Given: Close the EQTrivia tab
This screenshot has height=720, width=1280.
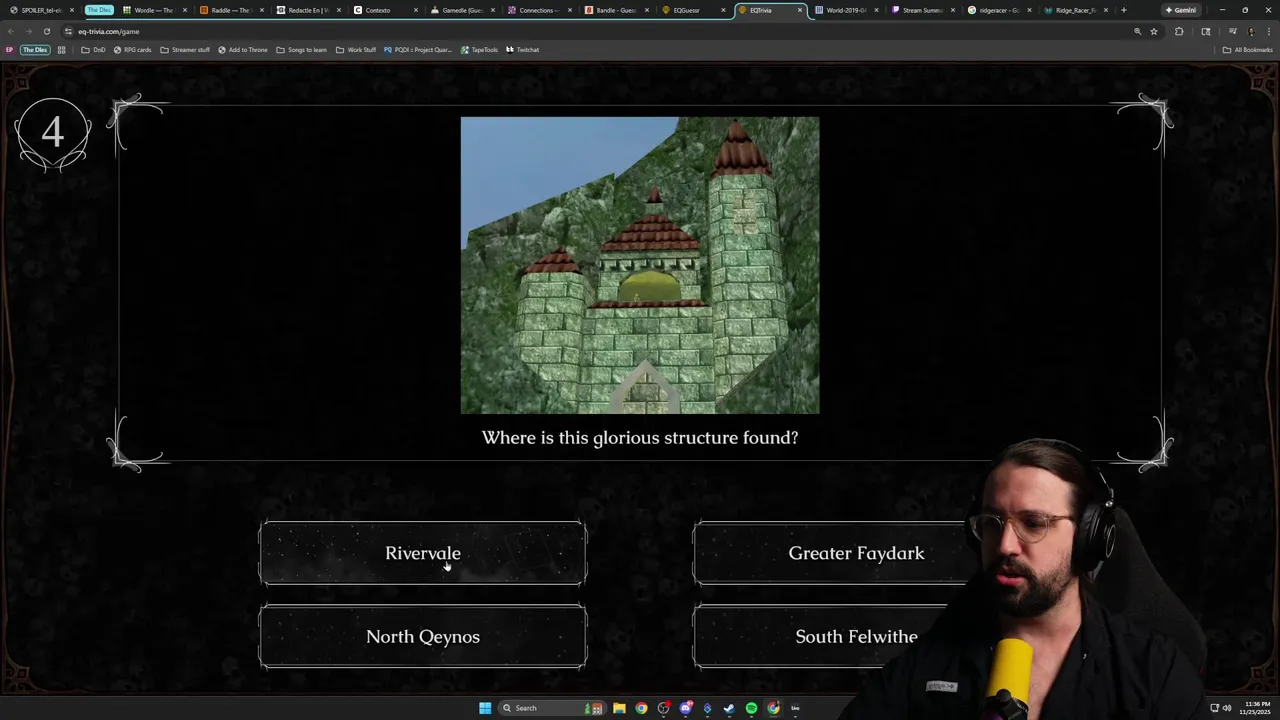Looking at the screenshot, I should pos(799,10).
